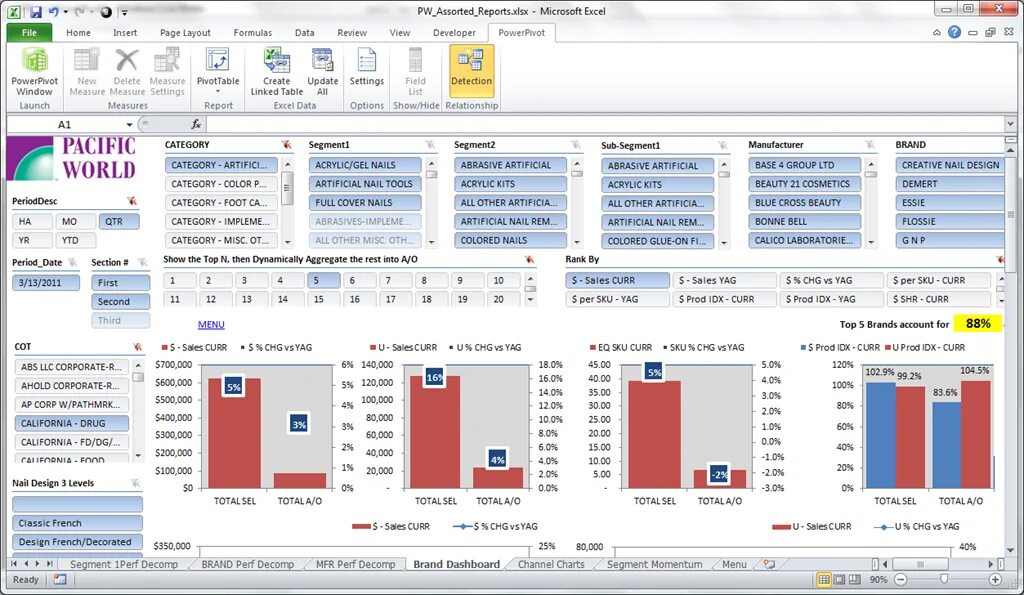Clear filter on Segment1 slicer
The height and width of the screenshot is (595, 1024).
tap(430, 144)
